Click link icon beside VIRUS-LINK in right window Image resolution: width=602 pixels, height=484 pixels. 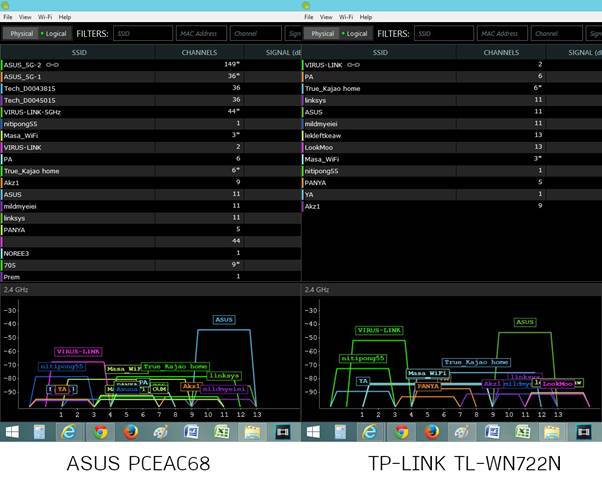[353, 65]
